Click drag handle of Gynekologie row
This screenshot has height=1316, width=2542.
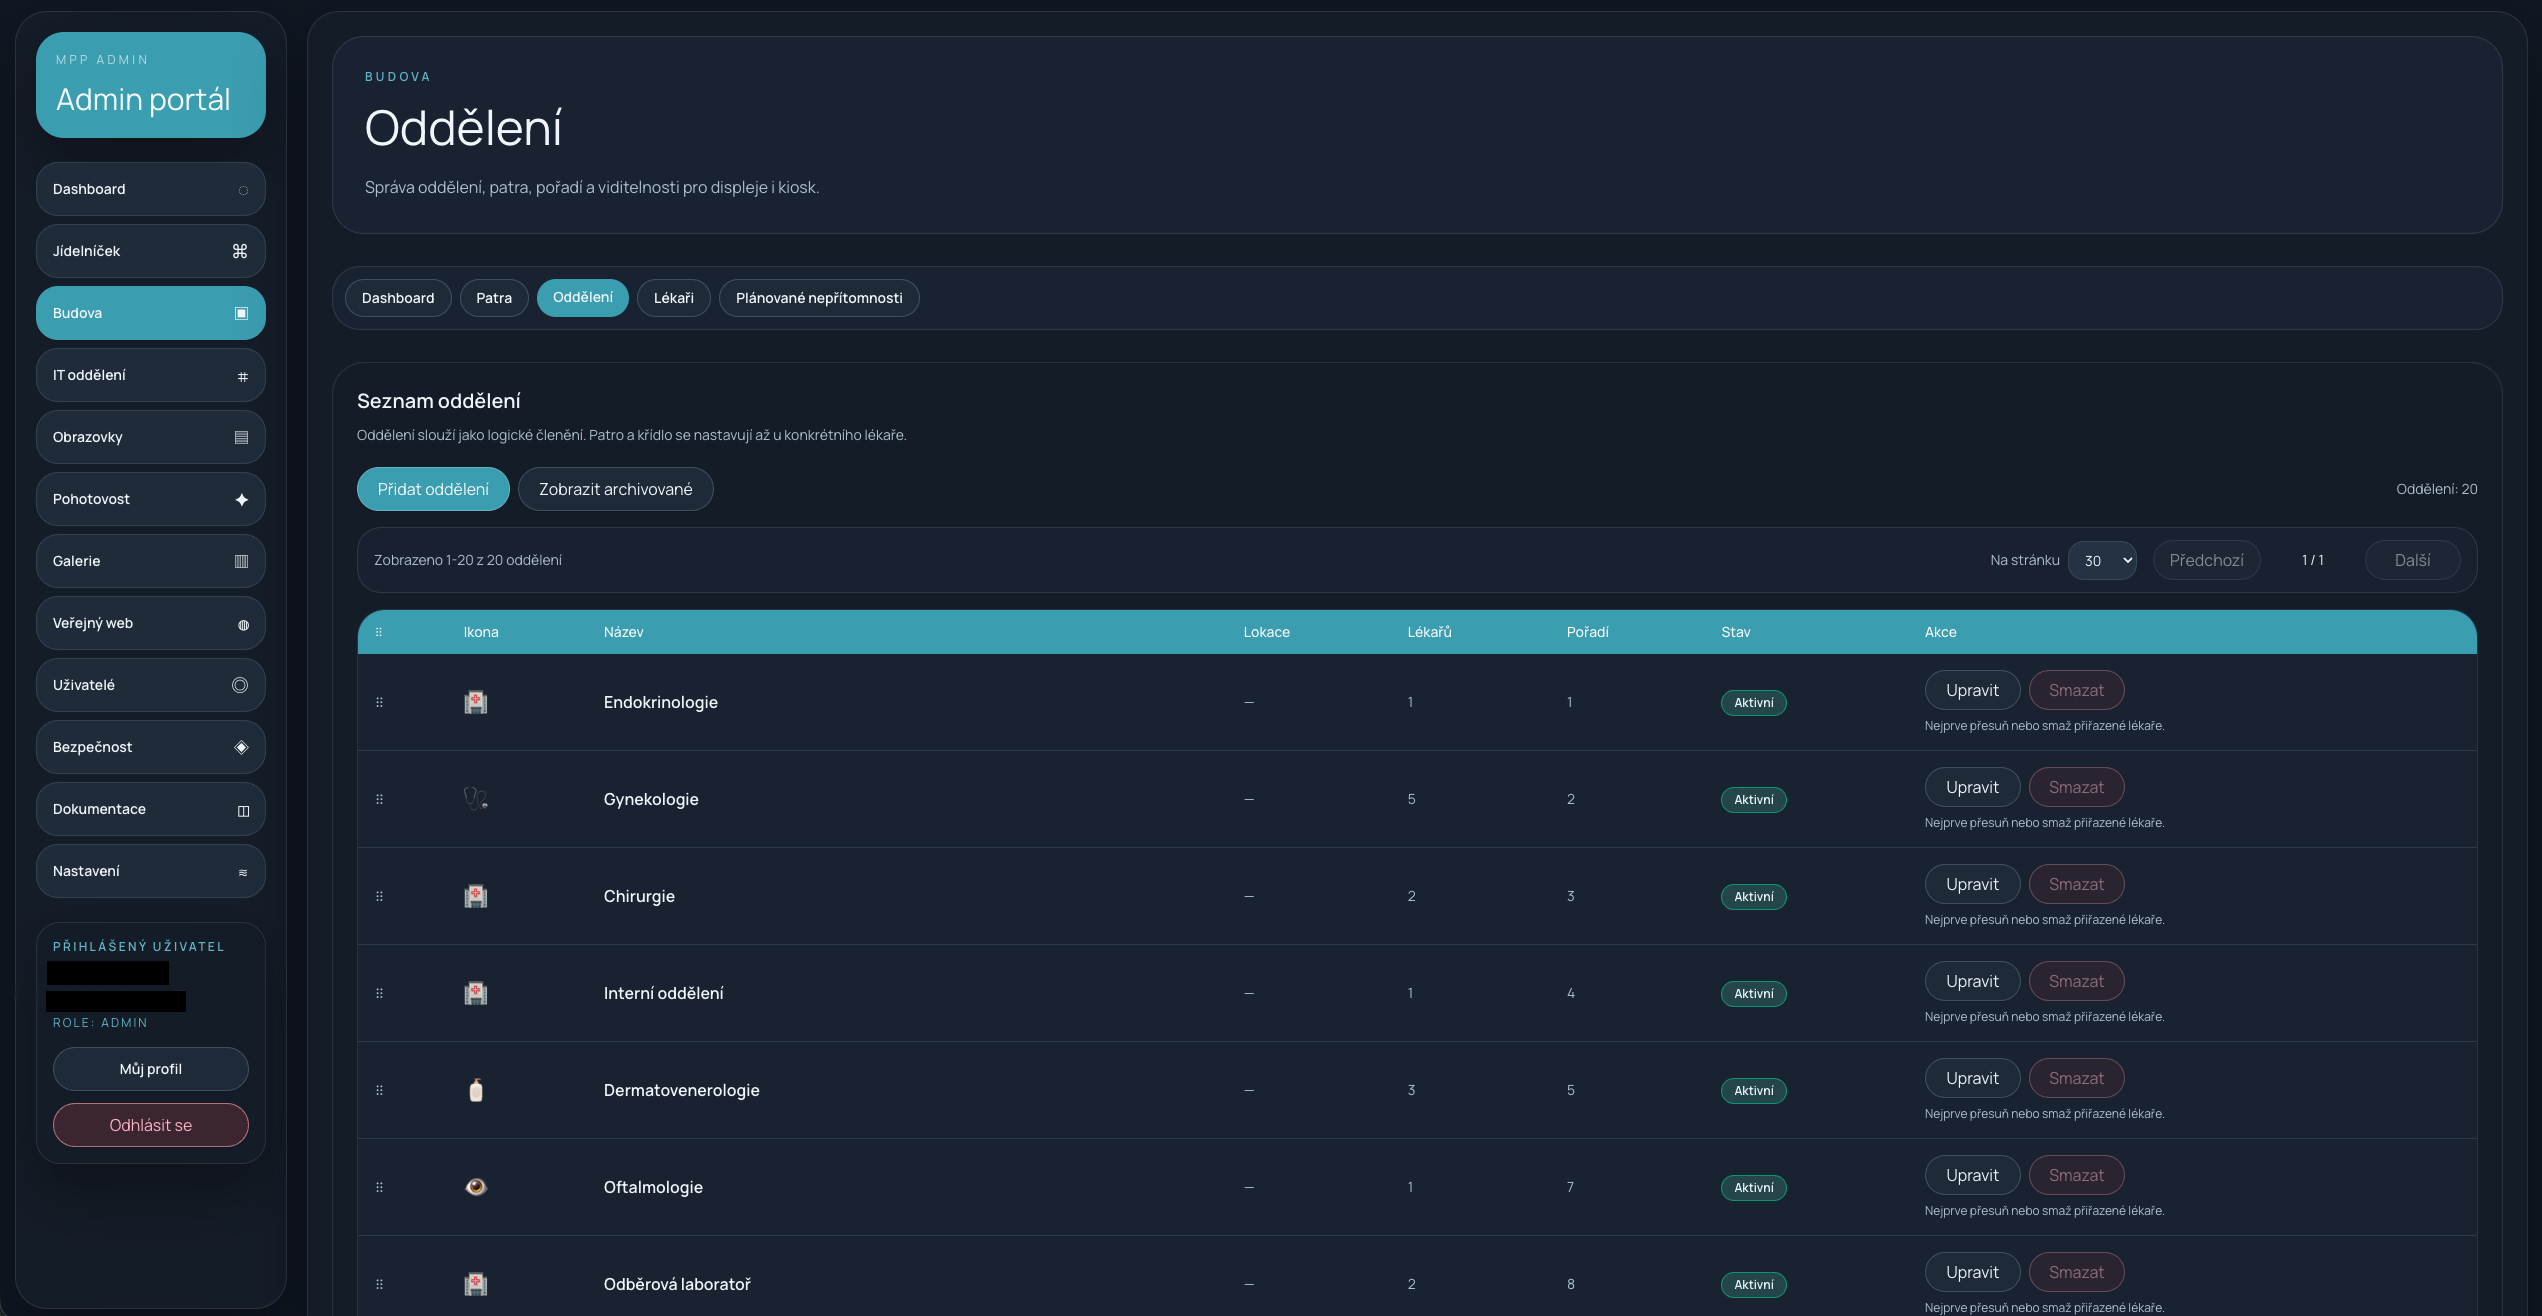(x=379, y=799)
